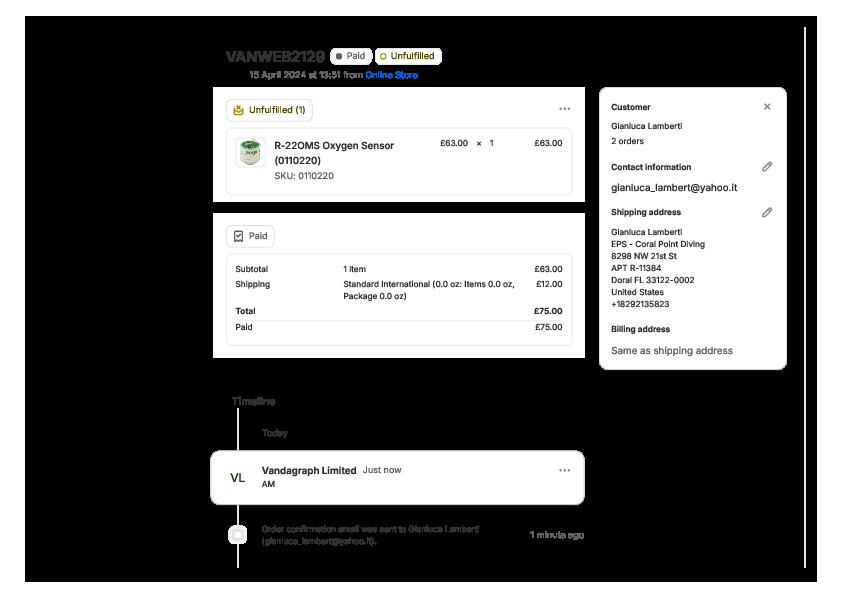The height and width of the screenshot is (595, 842).
Task: Click the Paid receipt icon in payment card
Action: click(x=238, y=236)
